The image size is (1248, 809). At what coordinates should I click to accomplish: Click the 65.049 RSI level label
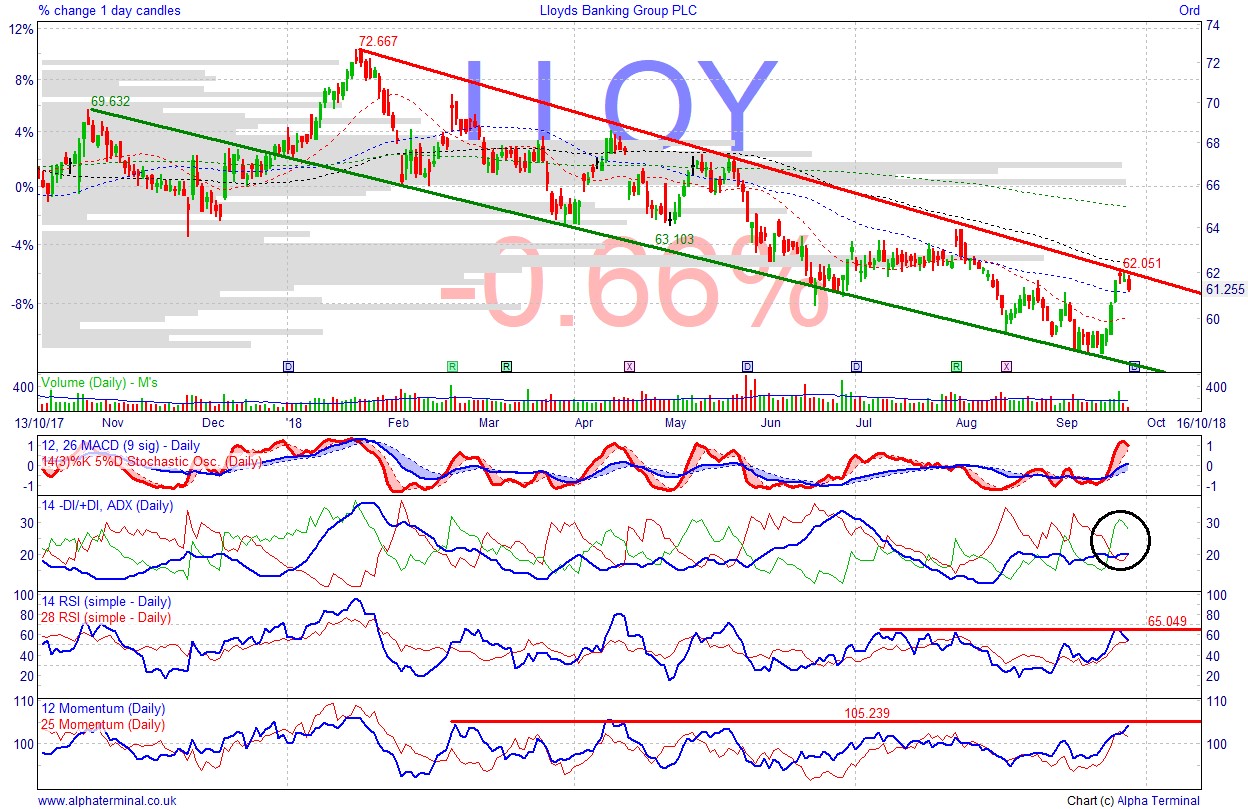[1167, 621]
